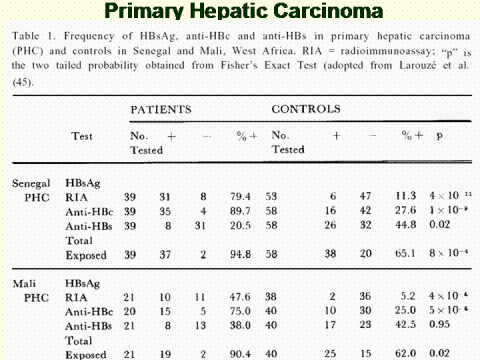Screen dimensions: 480x360
Task: Select the Table 1 caption text
Action: point(241,58)
